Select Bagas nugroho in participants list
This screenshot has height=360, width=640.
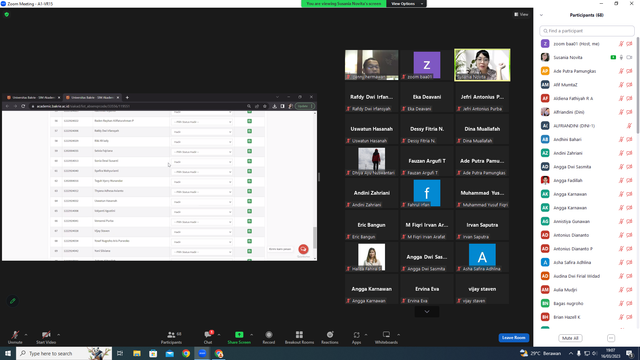point(587,303)
